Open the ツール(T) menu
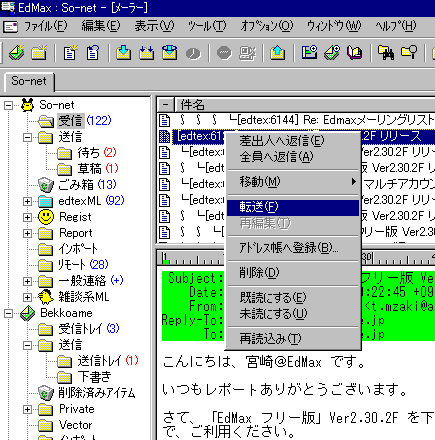This screenshot has height=440, width=435. click(207, 26)
